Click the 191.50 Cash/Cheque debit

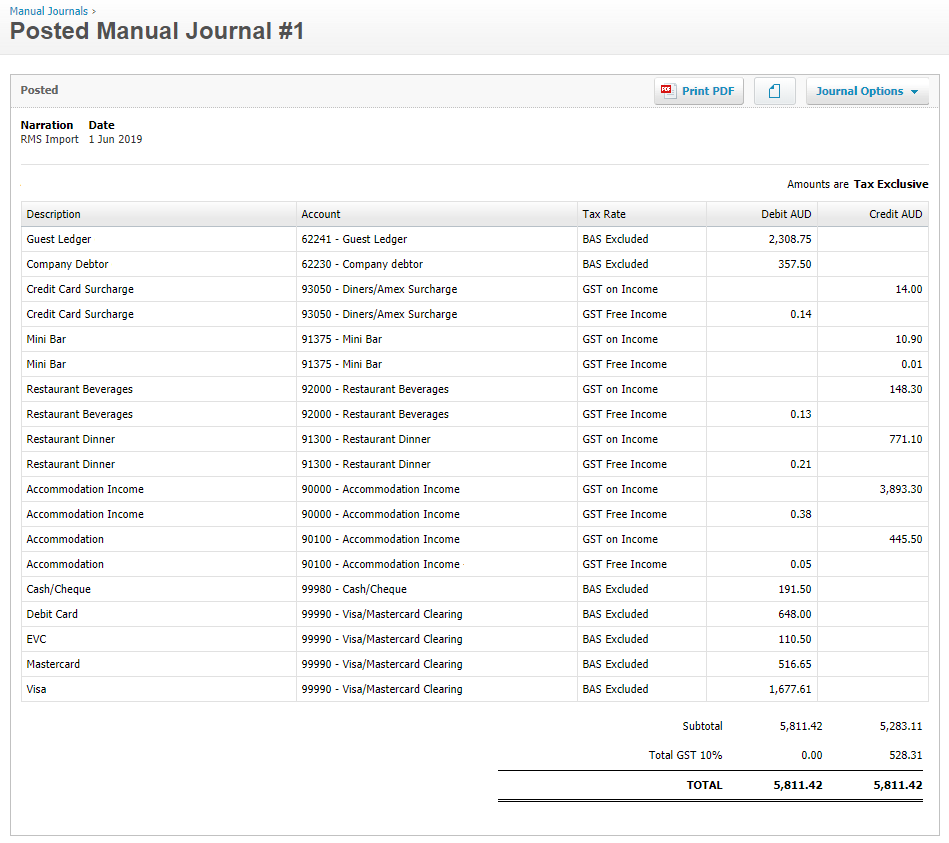coord(795,589)
